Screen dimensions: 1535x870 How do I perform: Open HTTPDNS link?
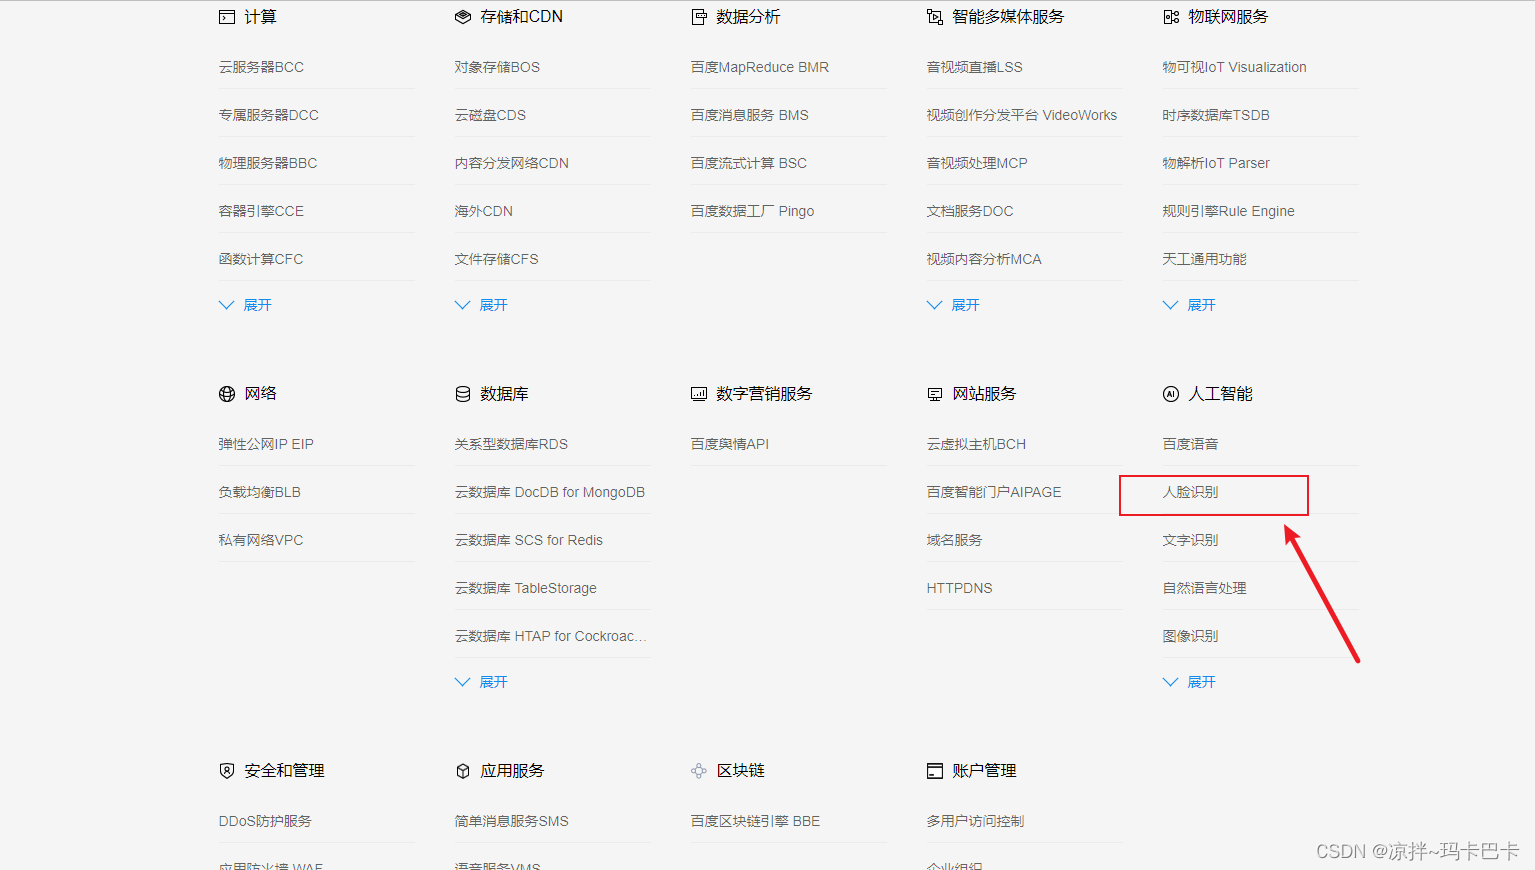click(x=959, y=588)
